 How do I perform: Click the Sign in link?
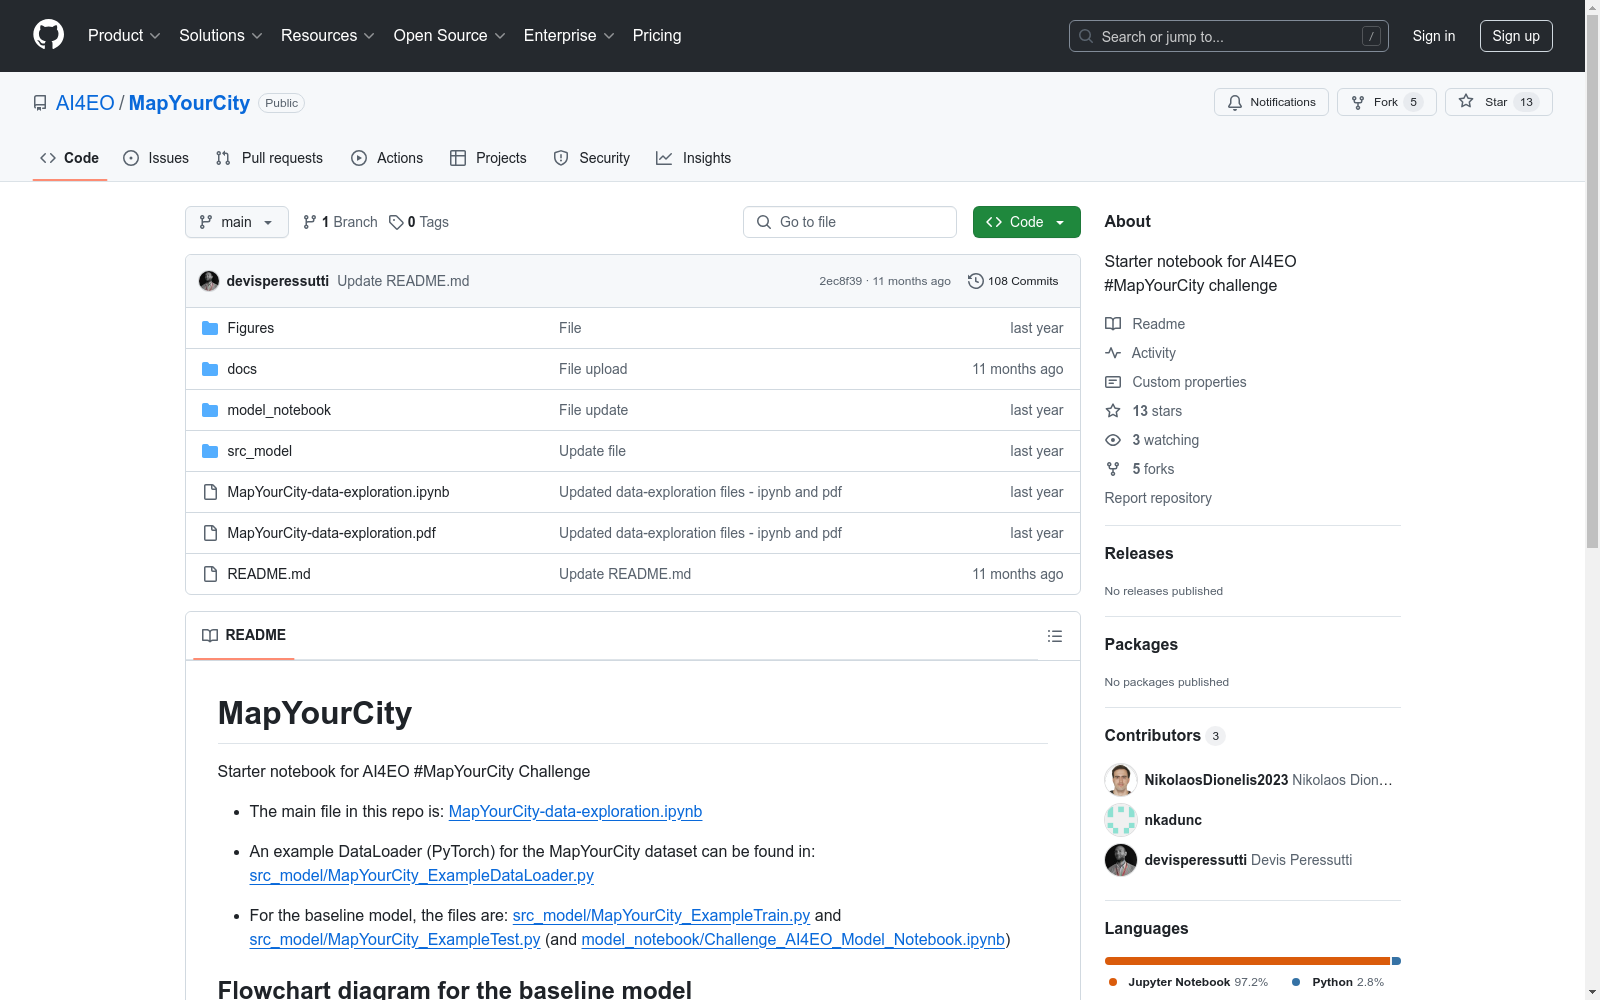point(1434,36)
